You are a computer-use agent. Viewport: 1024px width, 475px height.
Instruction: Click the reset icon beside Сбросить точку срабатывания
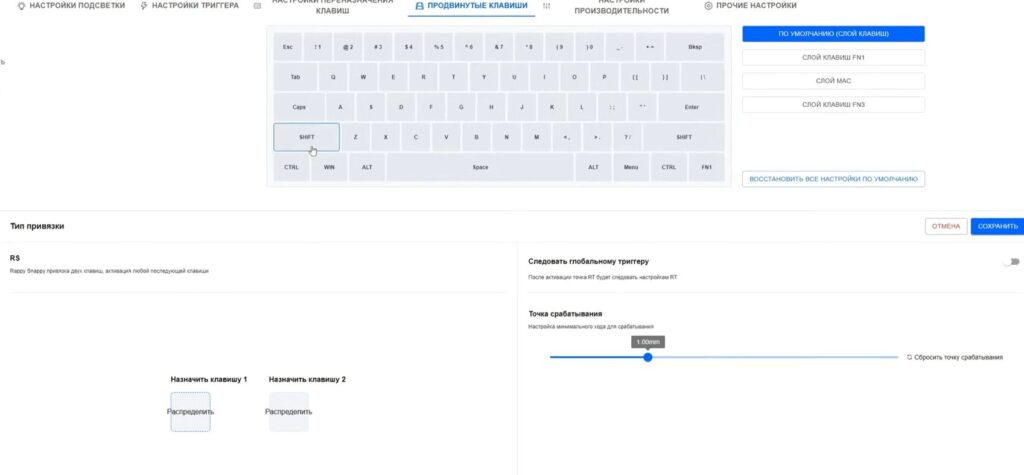click(x=909, y=357)
